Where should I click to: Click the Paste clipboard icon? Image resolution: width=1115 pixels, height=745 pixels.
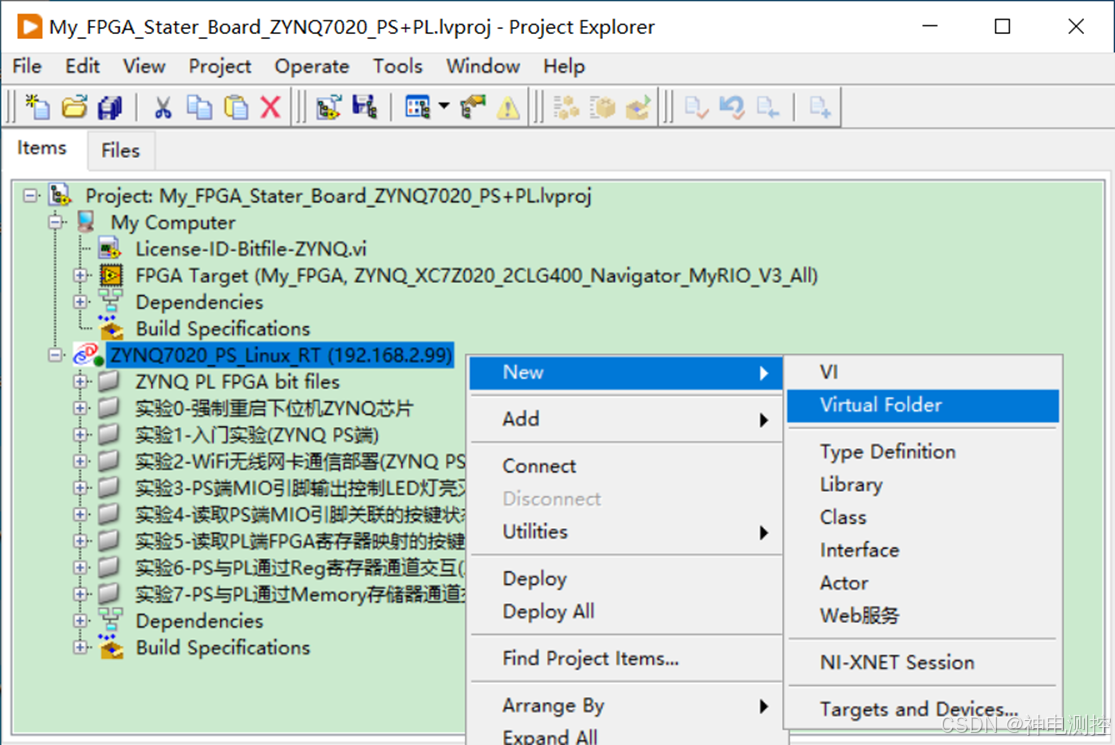235,107
